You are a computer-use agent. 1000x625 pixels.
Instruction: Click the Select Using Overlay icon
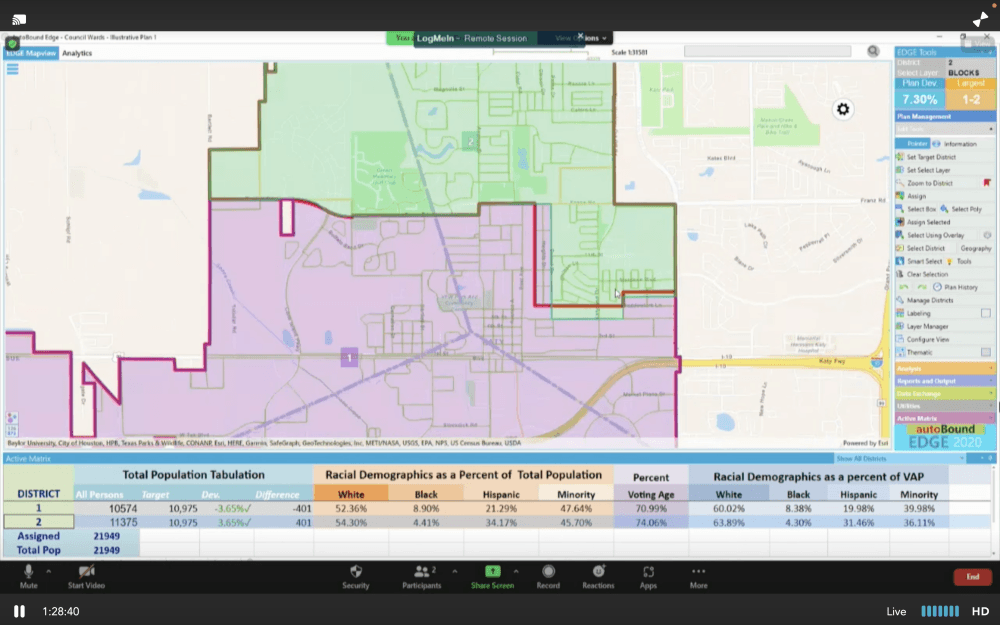click(x=900, y=235)
